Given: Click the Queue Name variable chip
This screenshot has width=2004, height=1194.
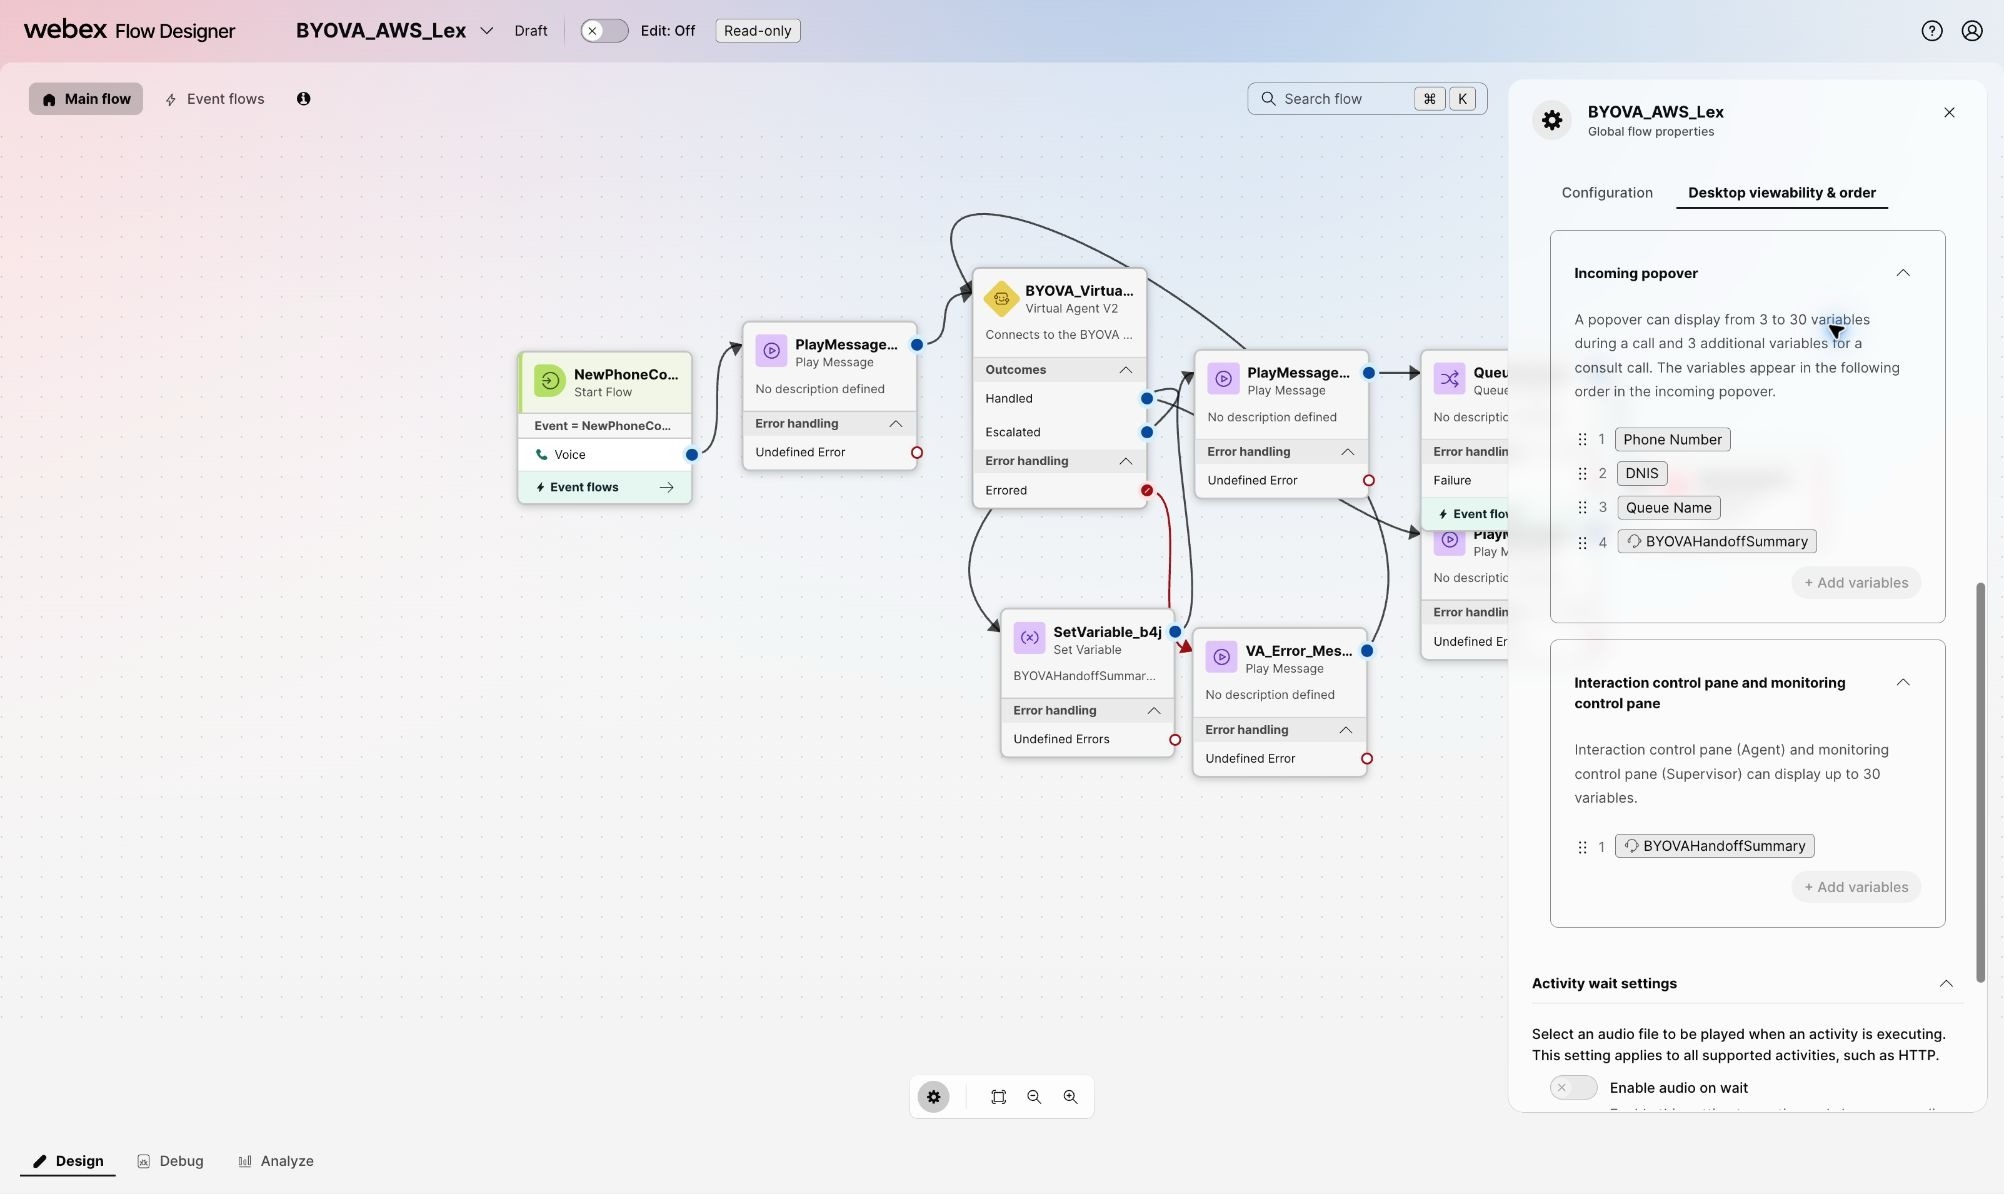Looking at the screenshot, I should [x=1668, y=508].
